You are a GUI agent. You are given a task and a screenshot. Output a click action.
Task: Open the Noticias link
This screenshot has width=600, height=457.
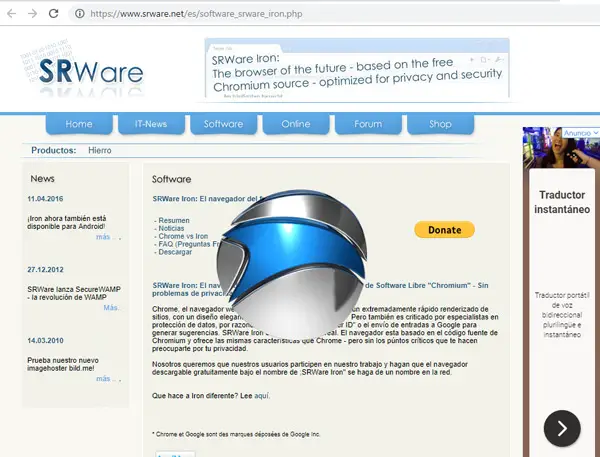(x=171, y=228)
